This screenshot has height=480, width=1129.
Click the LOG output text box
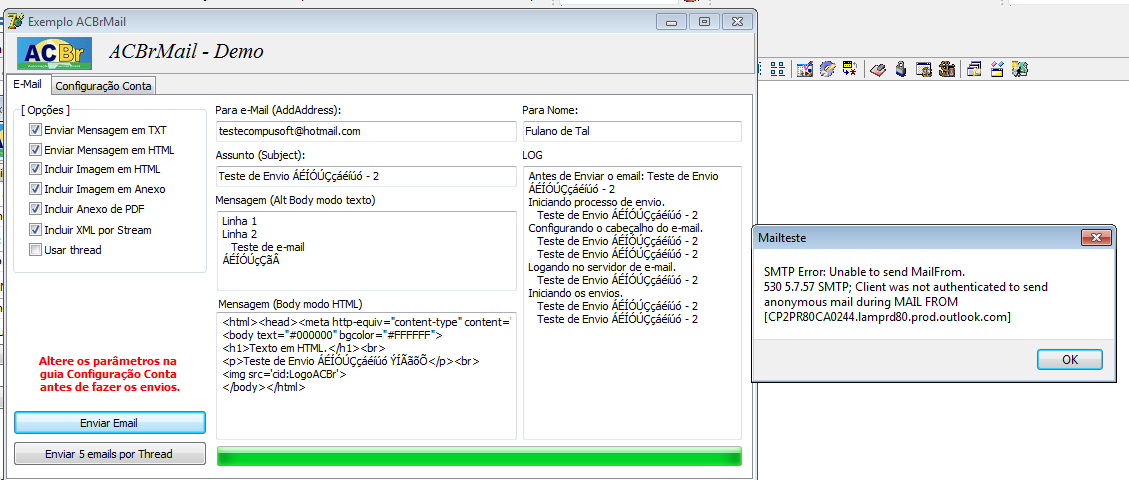click(x=631, y=303)
